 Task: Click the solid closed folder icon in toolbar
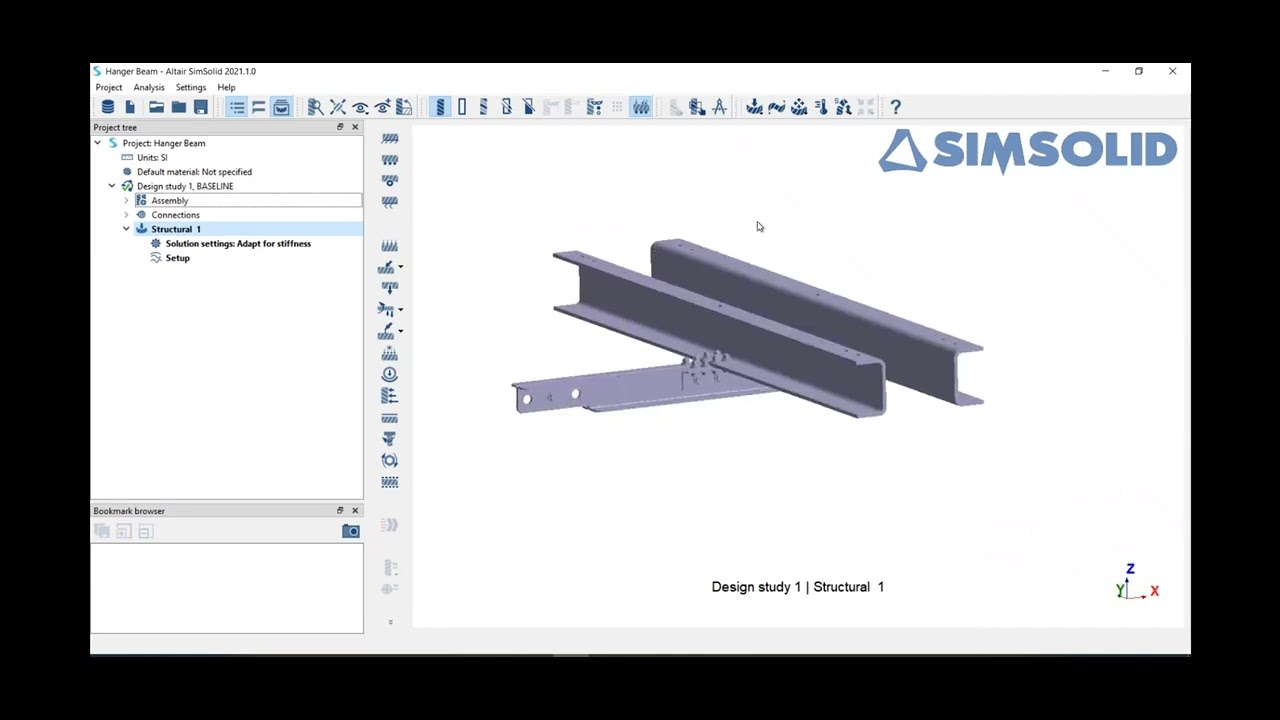pos(179,107)
